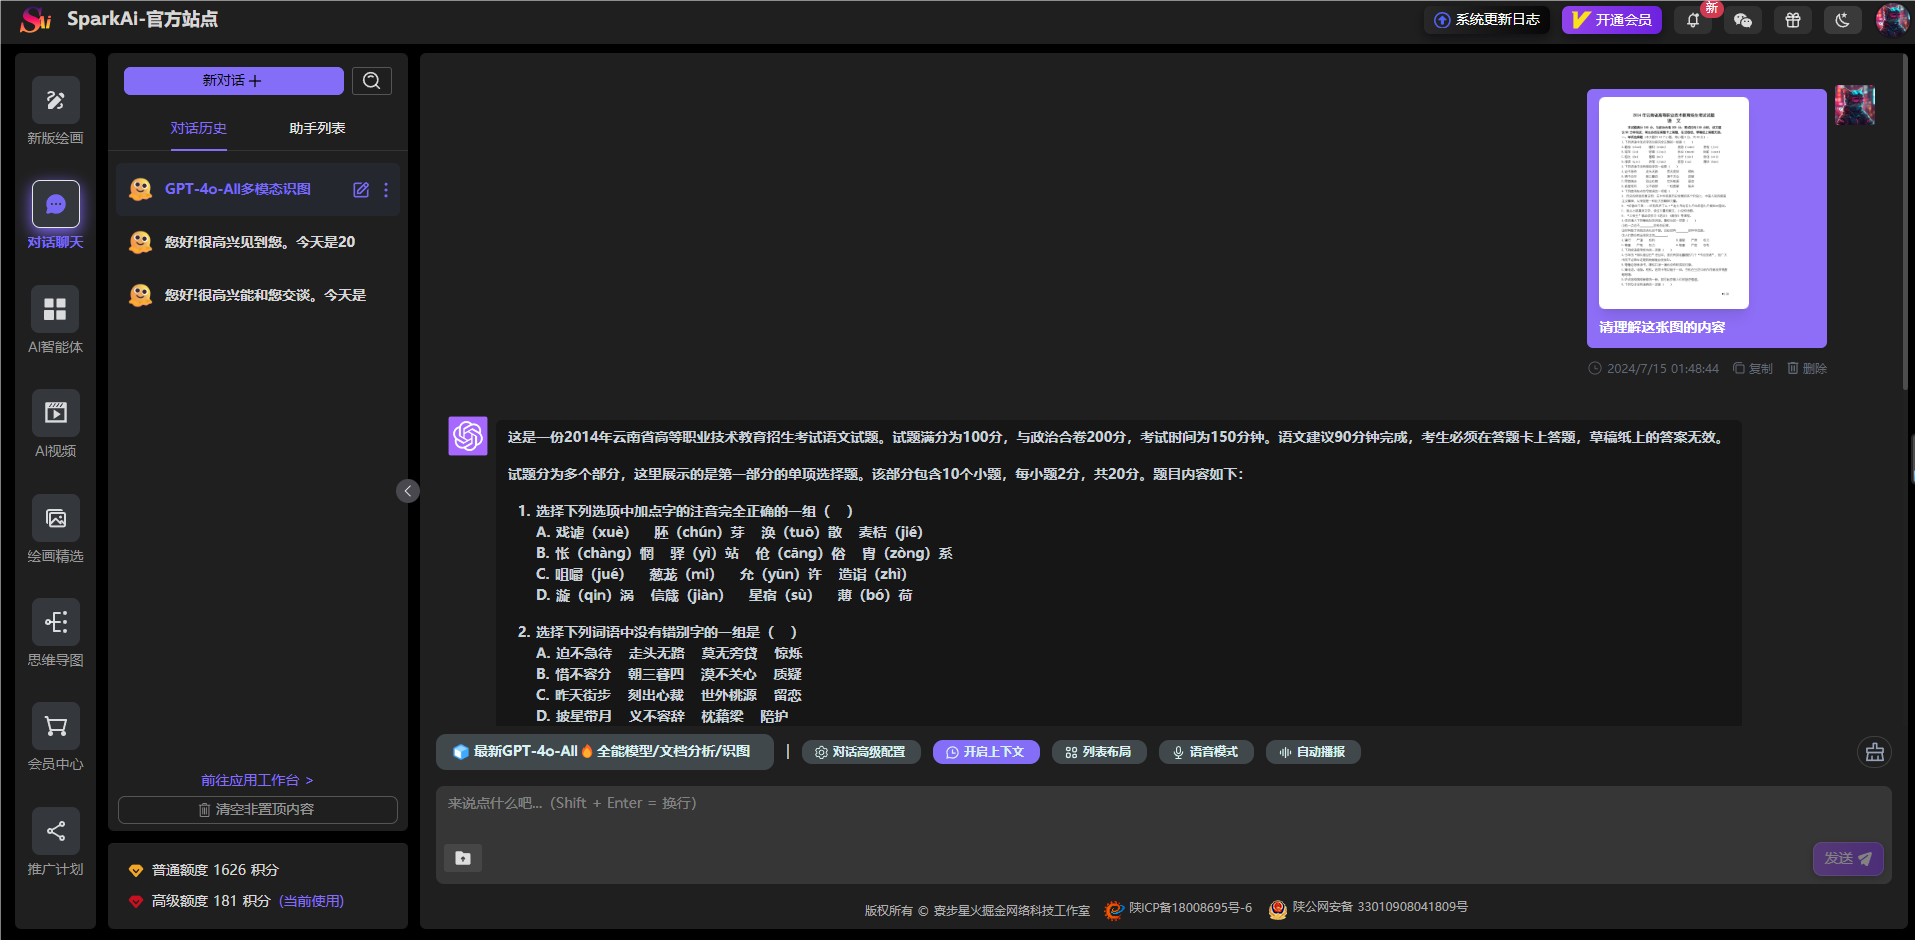Click 高级额度 181 积分 text
This screenshot has width=1915, height=940.
(211, 902)
